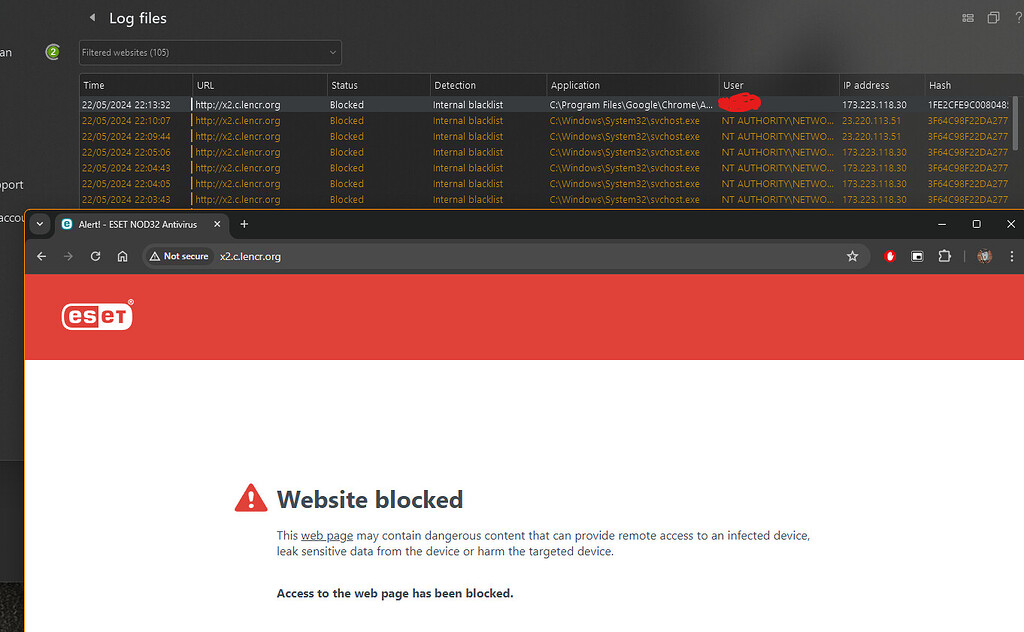Reload the x2.c.lencr.org page
This screenshot has height=632, width=1024.
pos(95,256)
